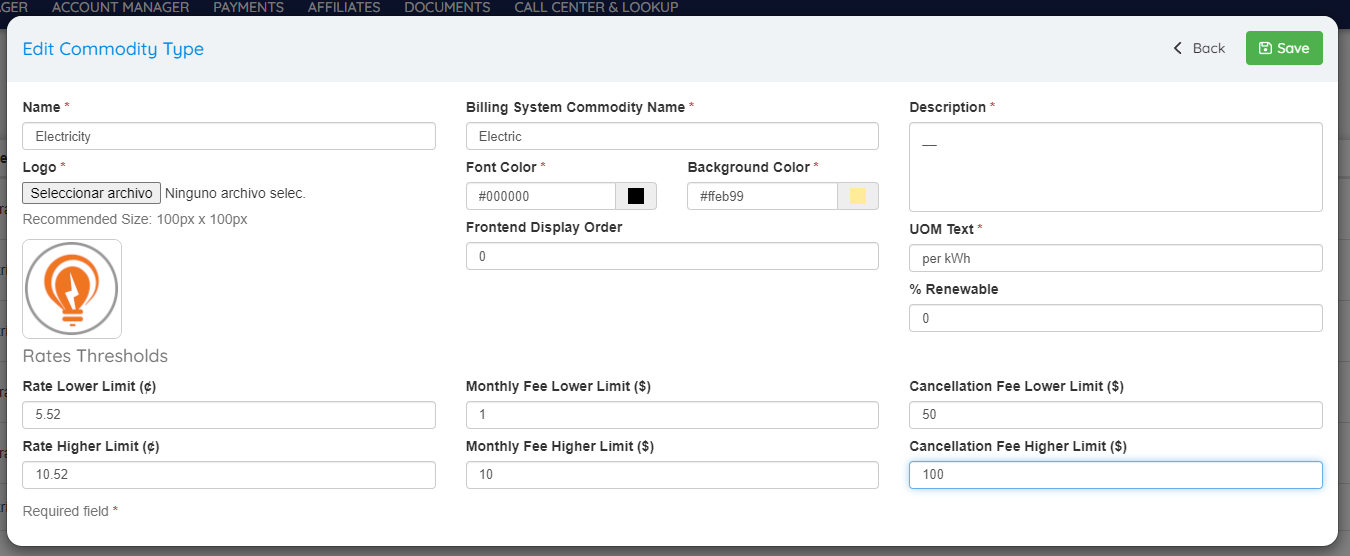
Task: Open the yellow Background Color swatch
Action: coord(858,196)
